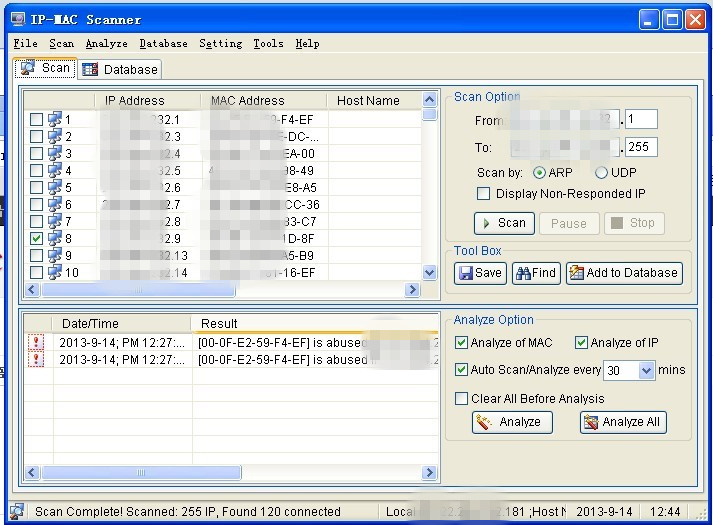Click the Date/Time column header
The width and height of the screenshot is (713, 525).
[x=121, y=324]
